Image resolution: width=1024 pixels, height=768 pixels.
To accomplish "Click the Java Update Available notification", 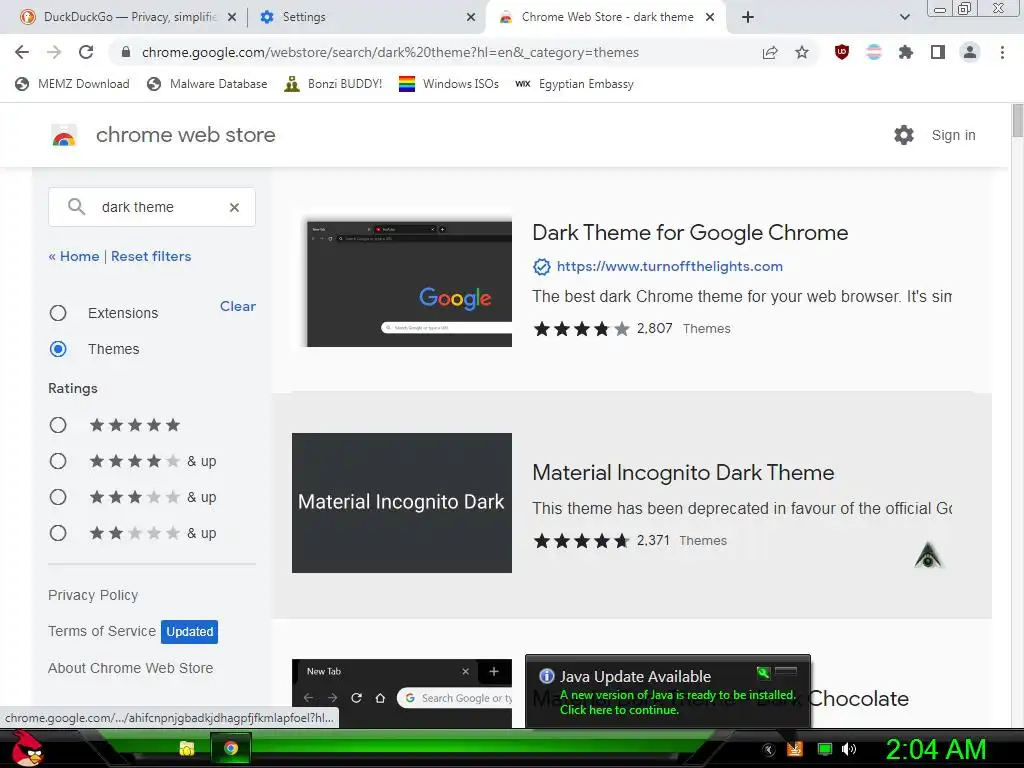I will click(667, 692).
